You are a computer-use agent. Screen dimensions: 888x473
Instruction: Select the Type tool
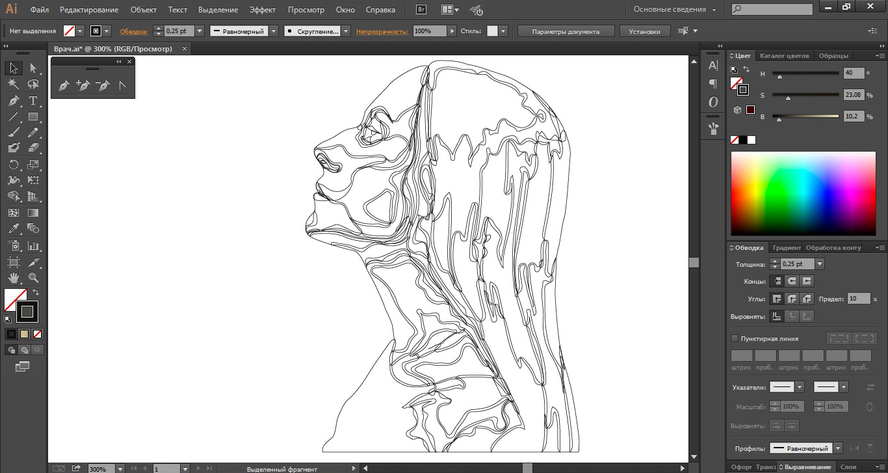tap(33, 101)
